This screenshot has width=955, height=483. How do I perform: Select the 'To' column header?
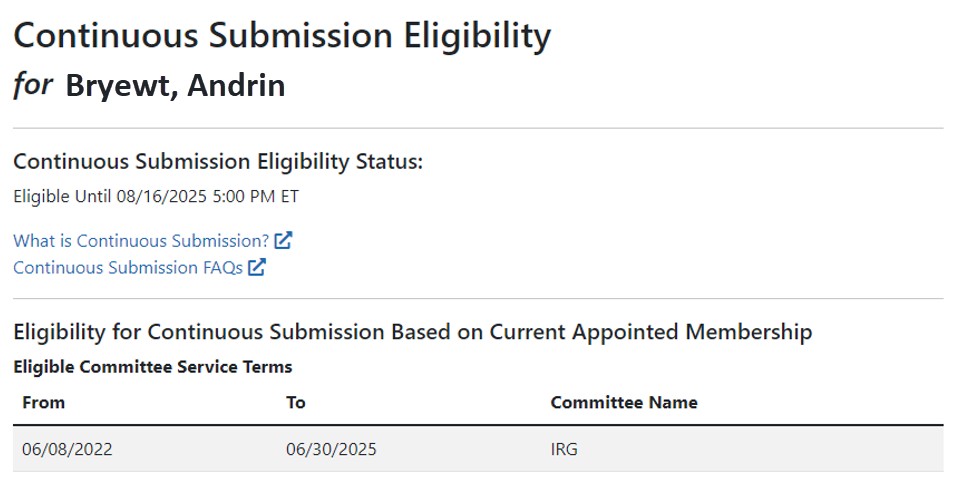pos(296,403)
